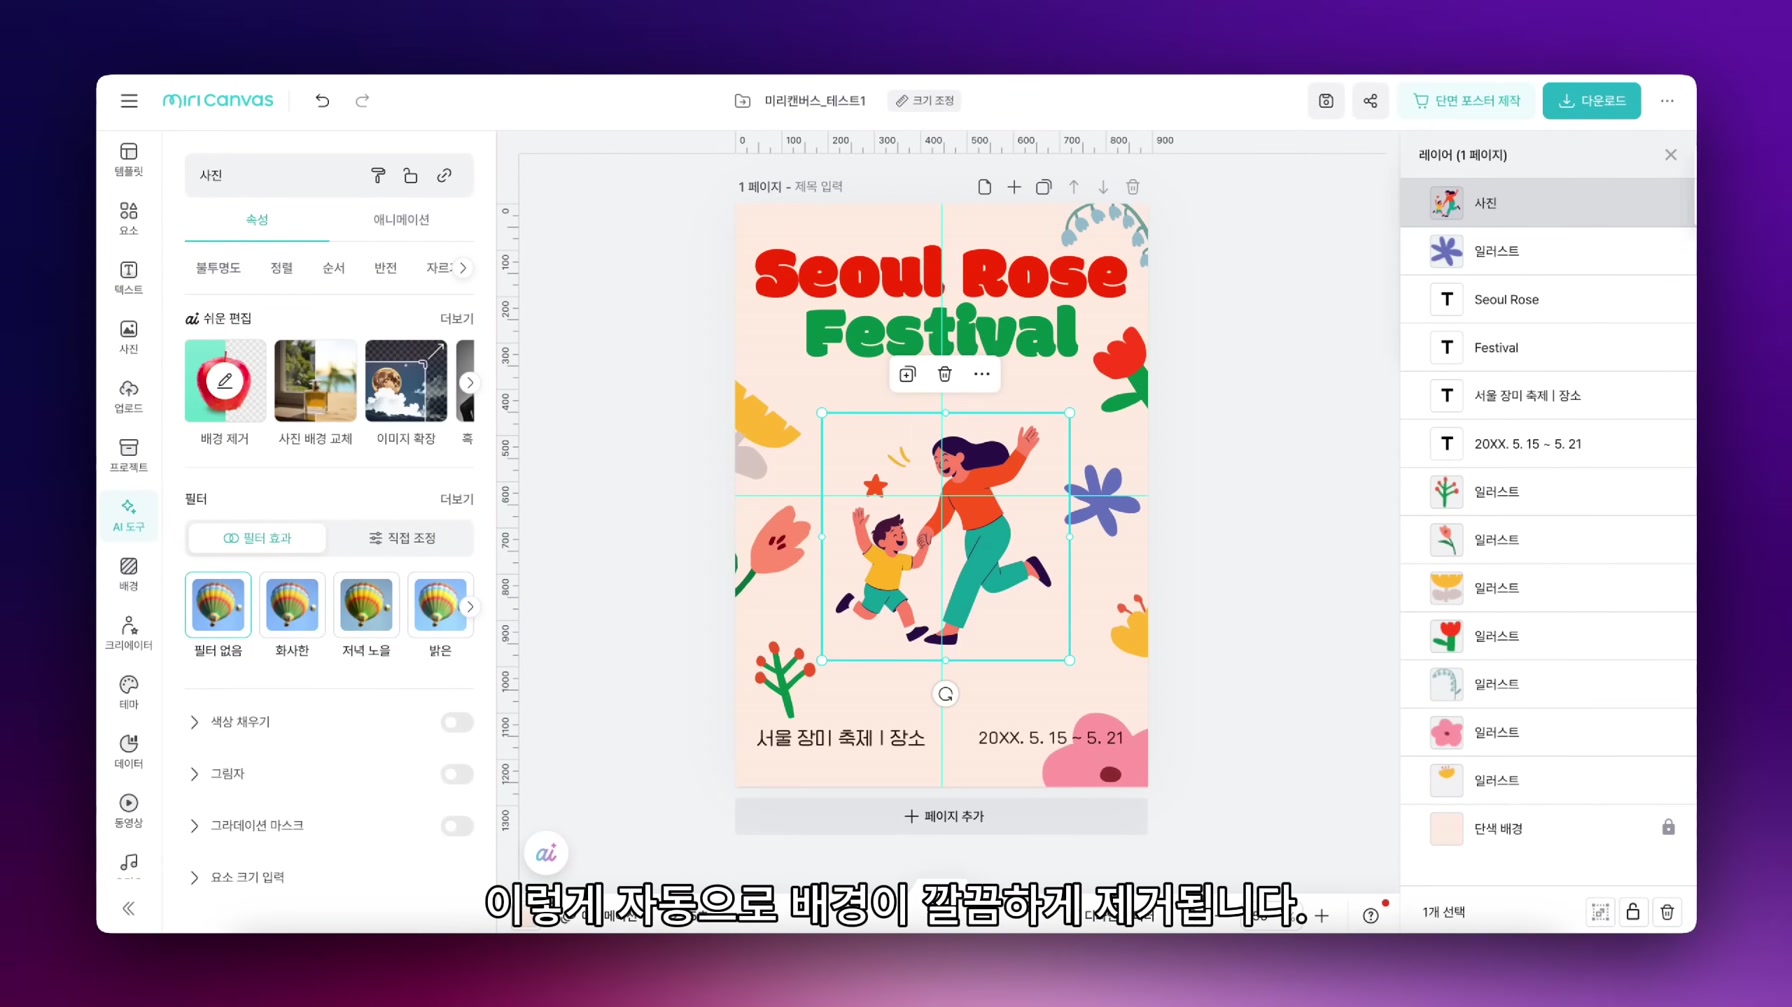This screenshot has height=1007, width=1792.
Task: Expand the 그림자 section
Action: pyautogui.click(x=194, y=774)
